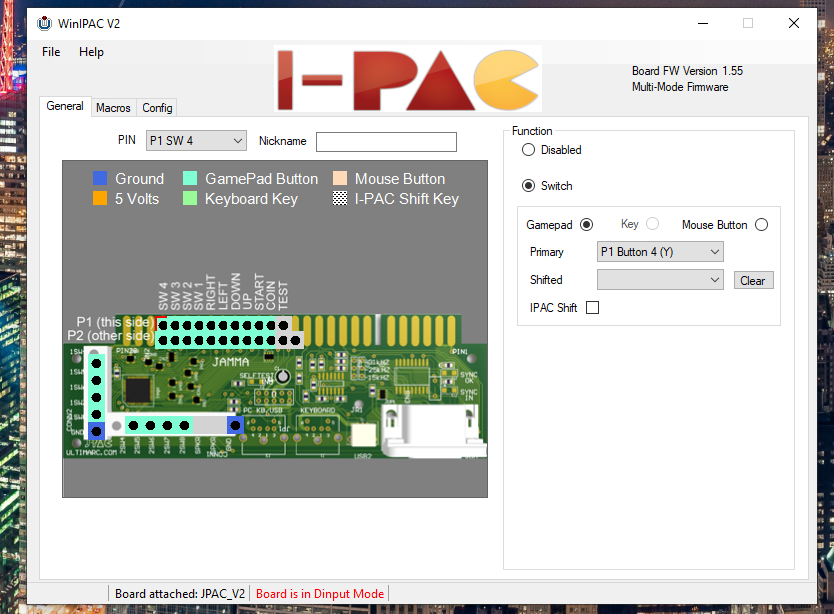Image resolution: width=834 pixels, height=614 pixels.
Task: Select the P1 SW 3 pin on the board
Action: tap(175, 325)
